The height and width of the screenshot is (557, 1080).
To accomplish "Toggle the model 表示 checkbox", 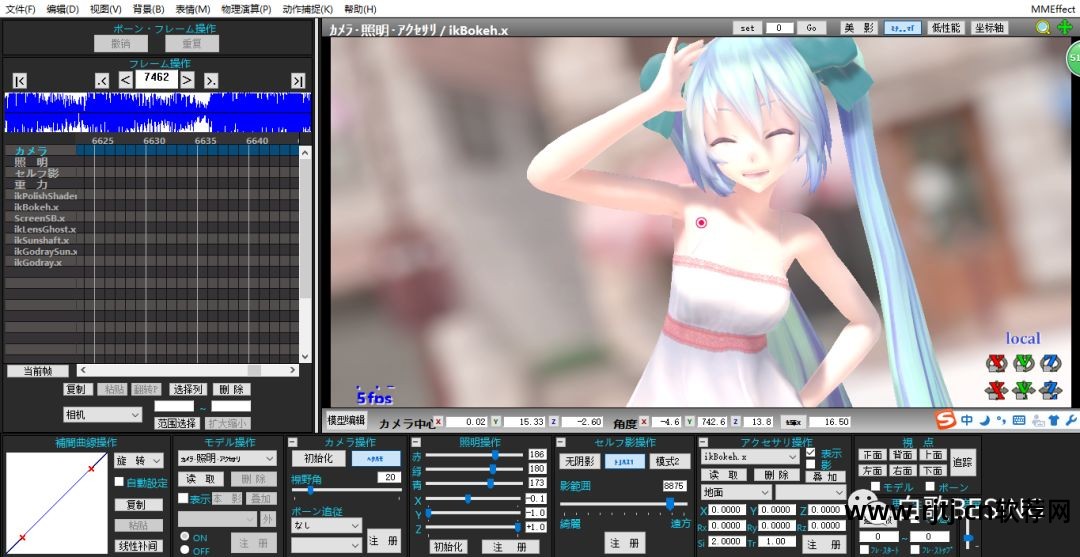I will (183, 498).
